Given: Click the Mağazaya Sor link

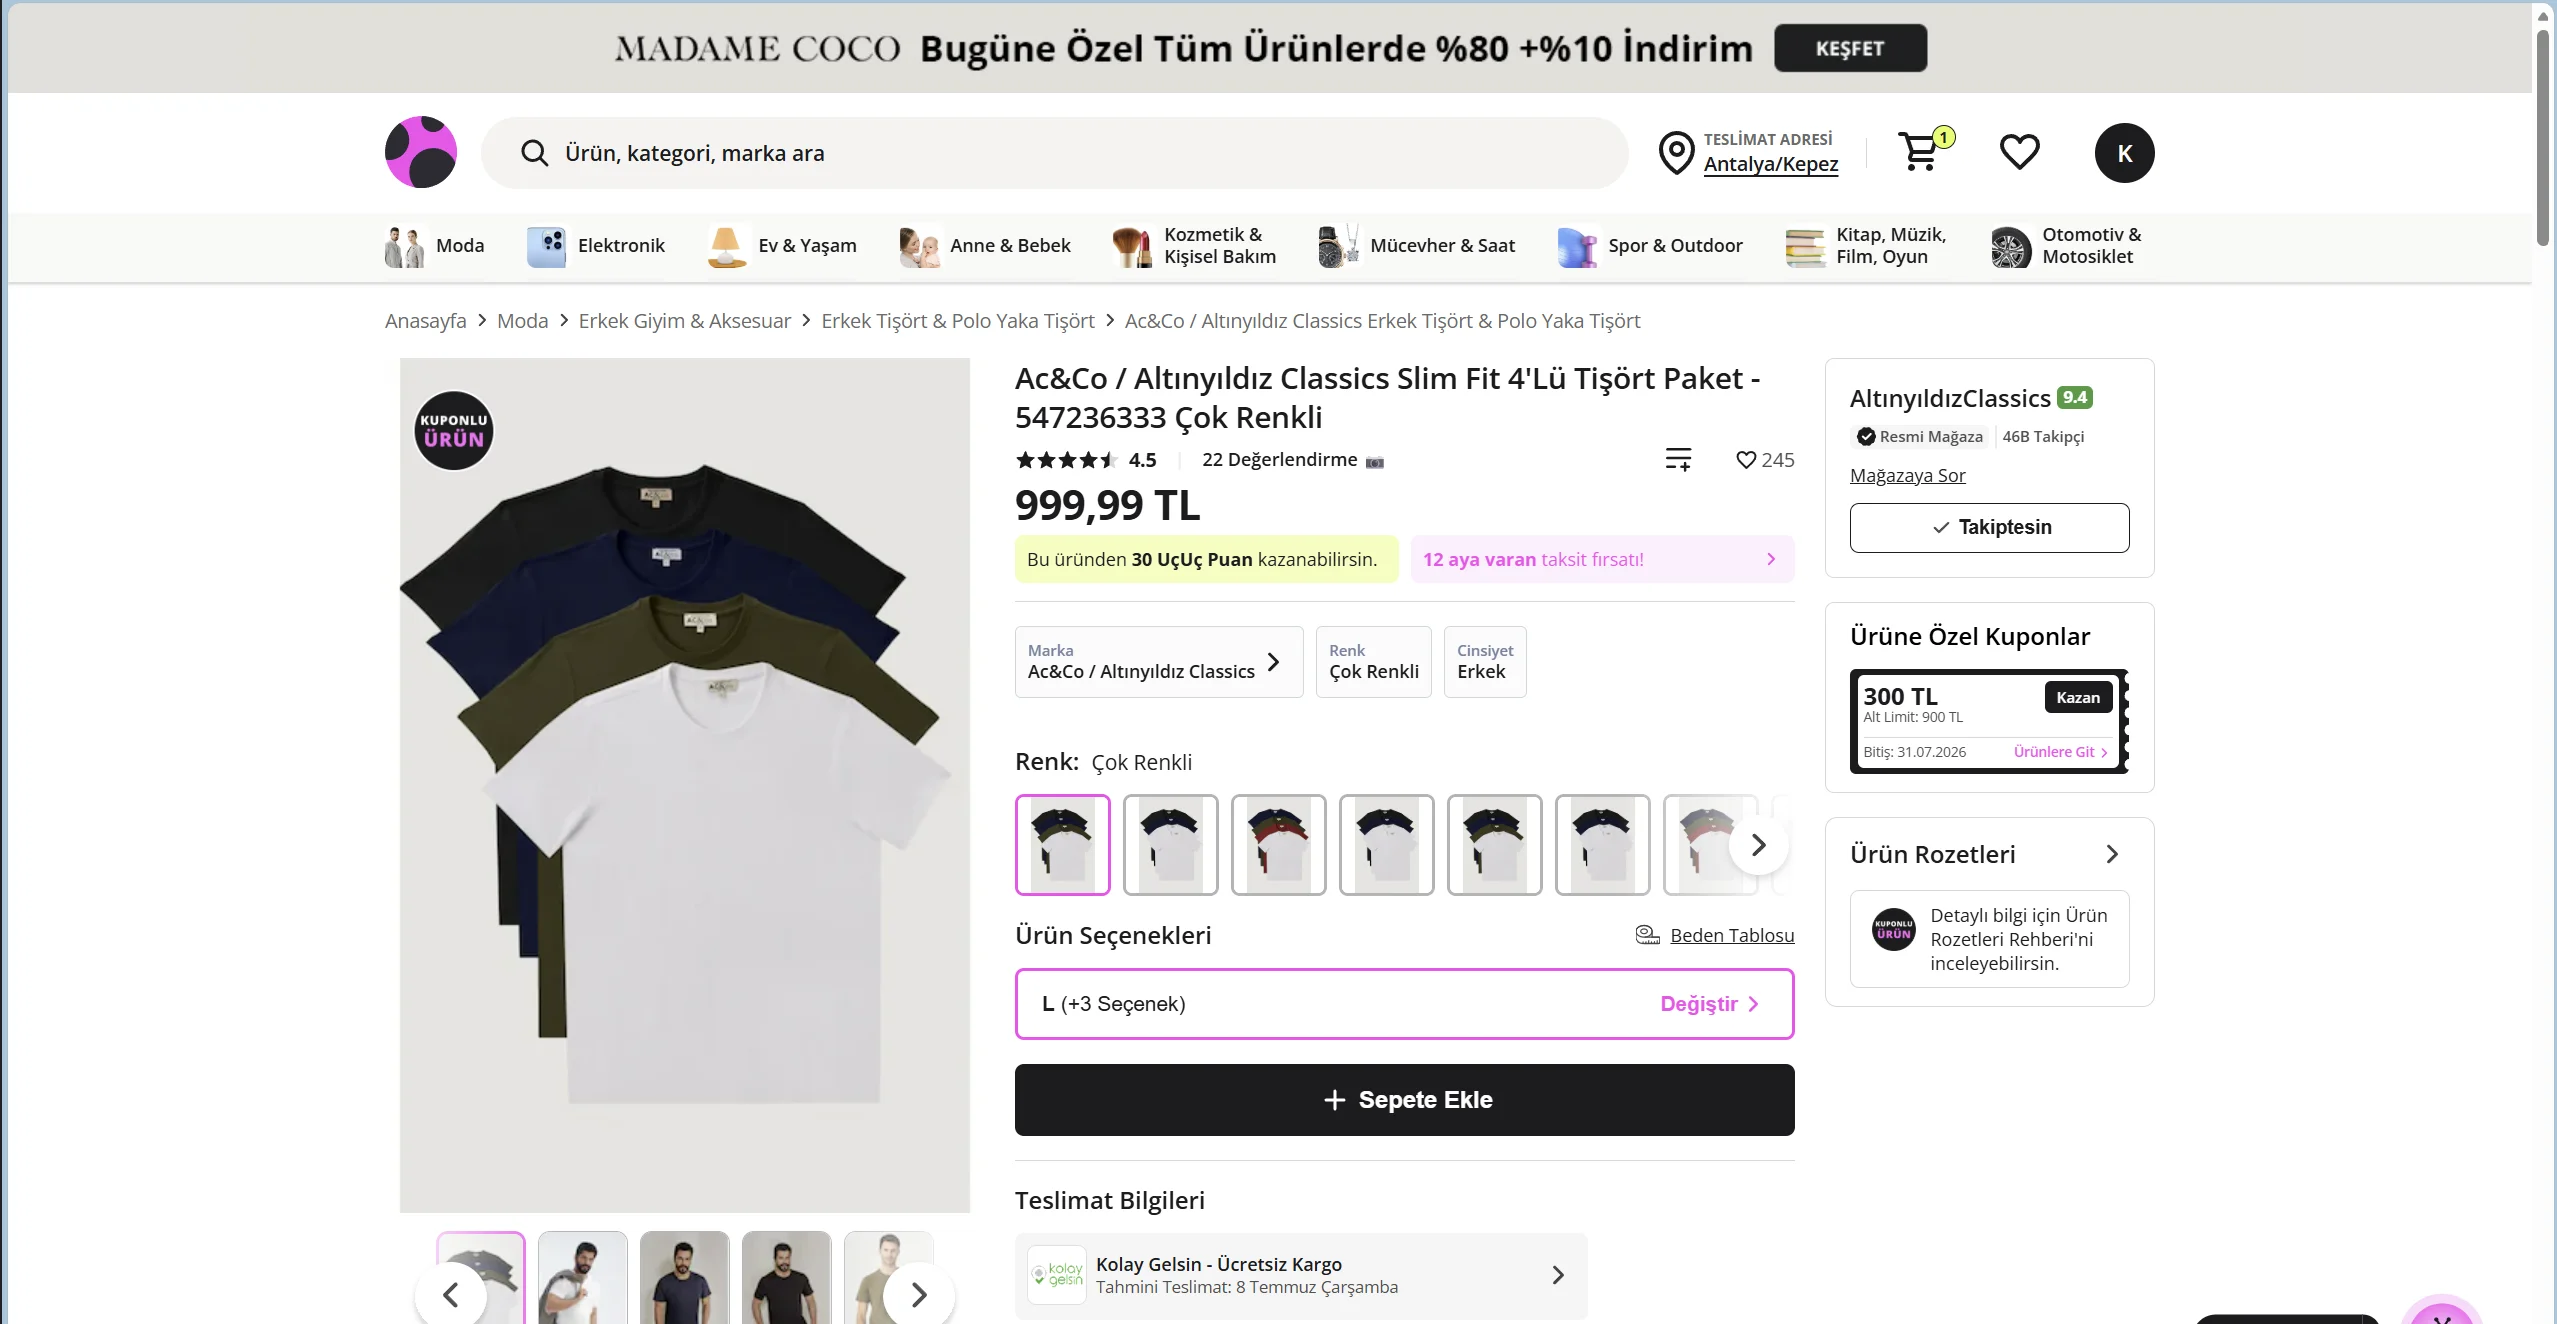Looking at the screenshot, I should [1907, 475].
